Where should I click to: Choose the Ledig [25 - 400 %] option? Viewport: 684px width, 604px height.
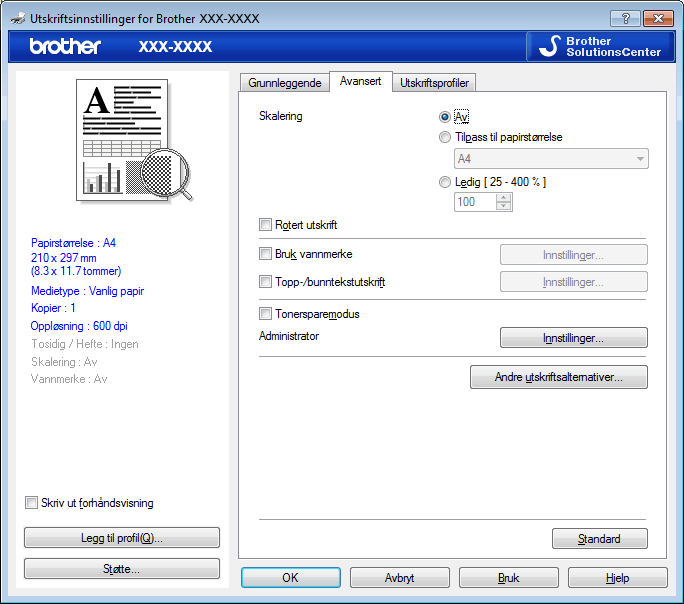pos(445,182)
